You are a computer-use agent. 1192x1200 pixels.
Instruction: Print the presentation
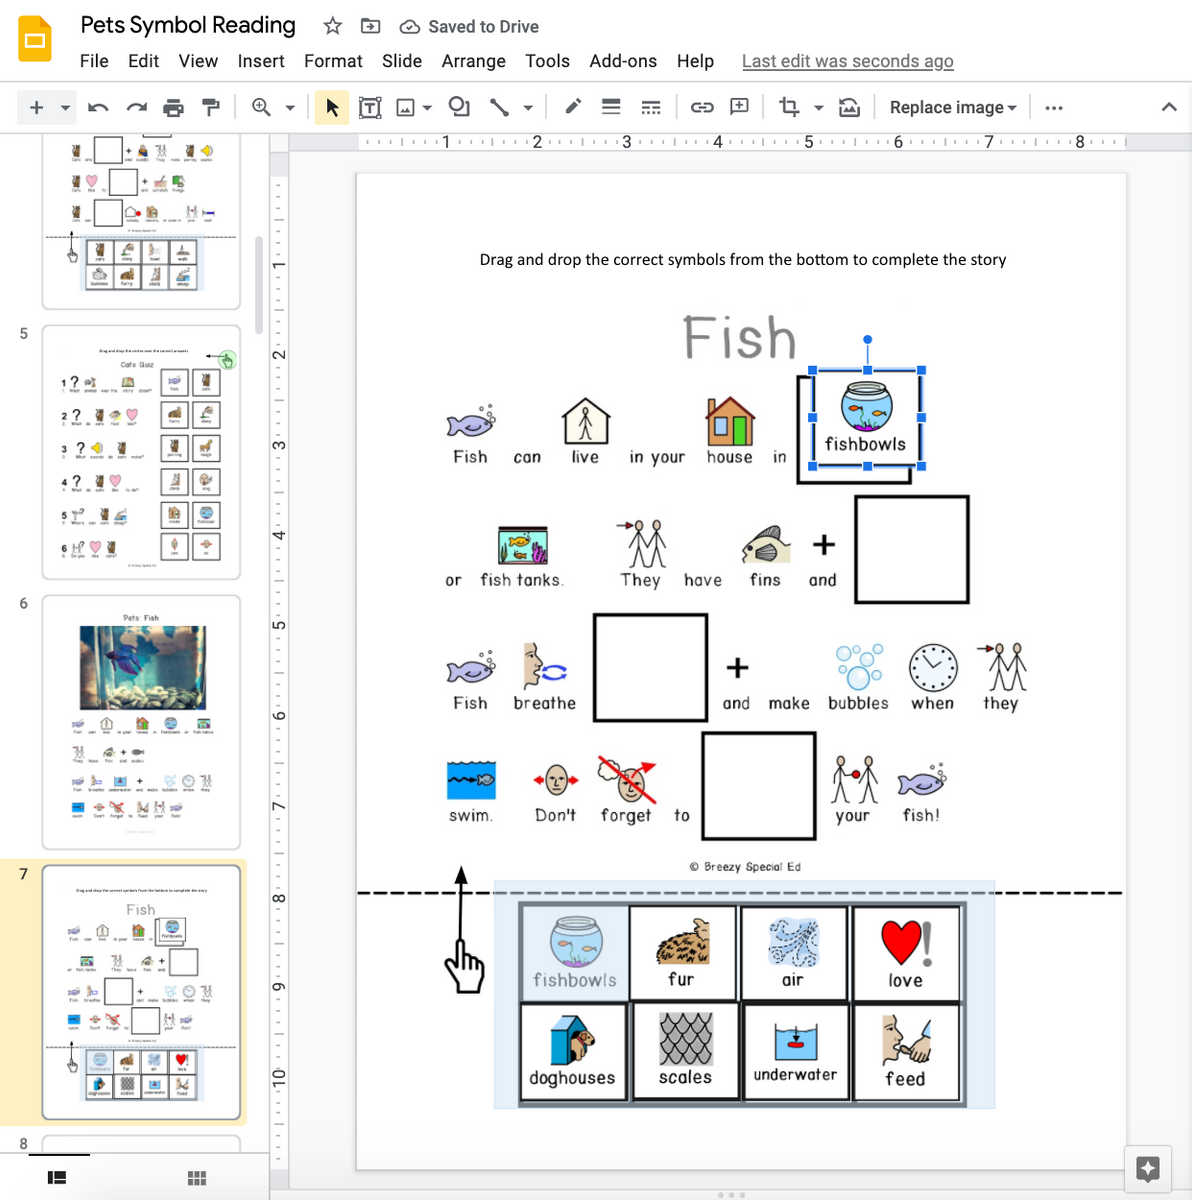pos(174,107)
